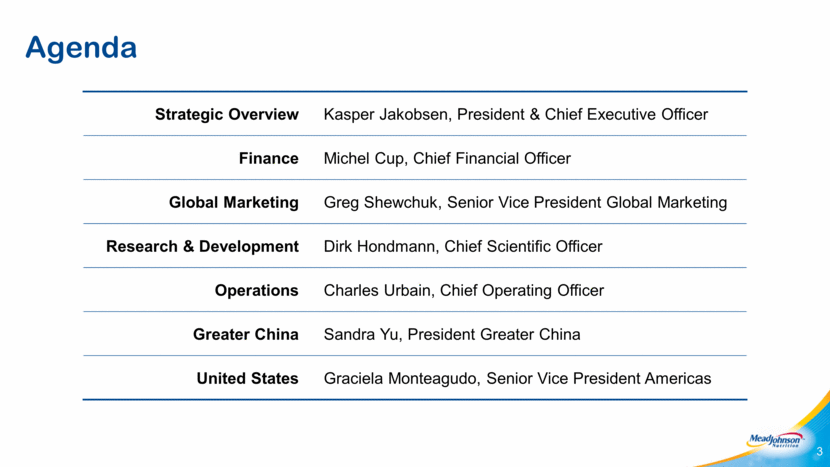This screenshot has height=467, width=830.
Task: Click the bottom blue table border line
Action: [x=415, y=400]
